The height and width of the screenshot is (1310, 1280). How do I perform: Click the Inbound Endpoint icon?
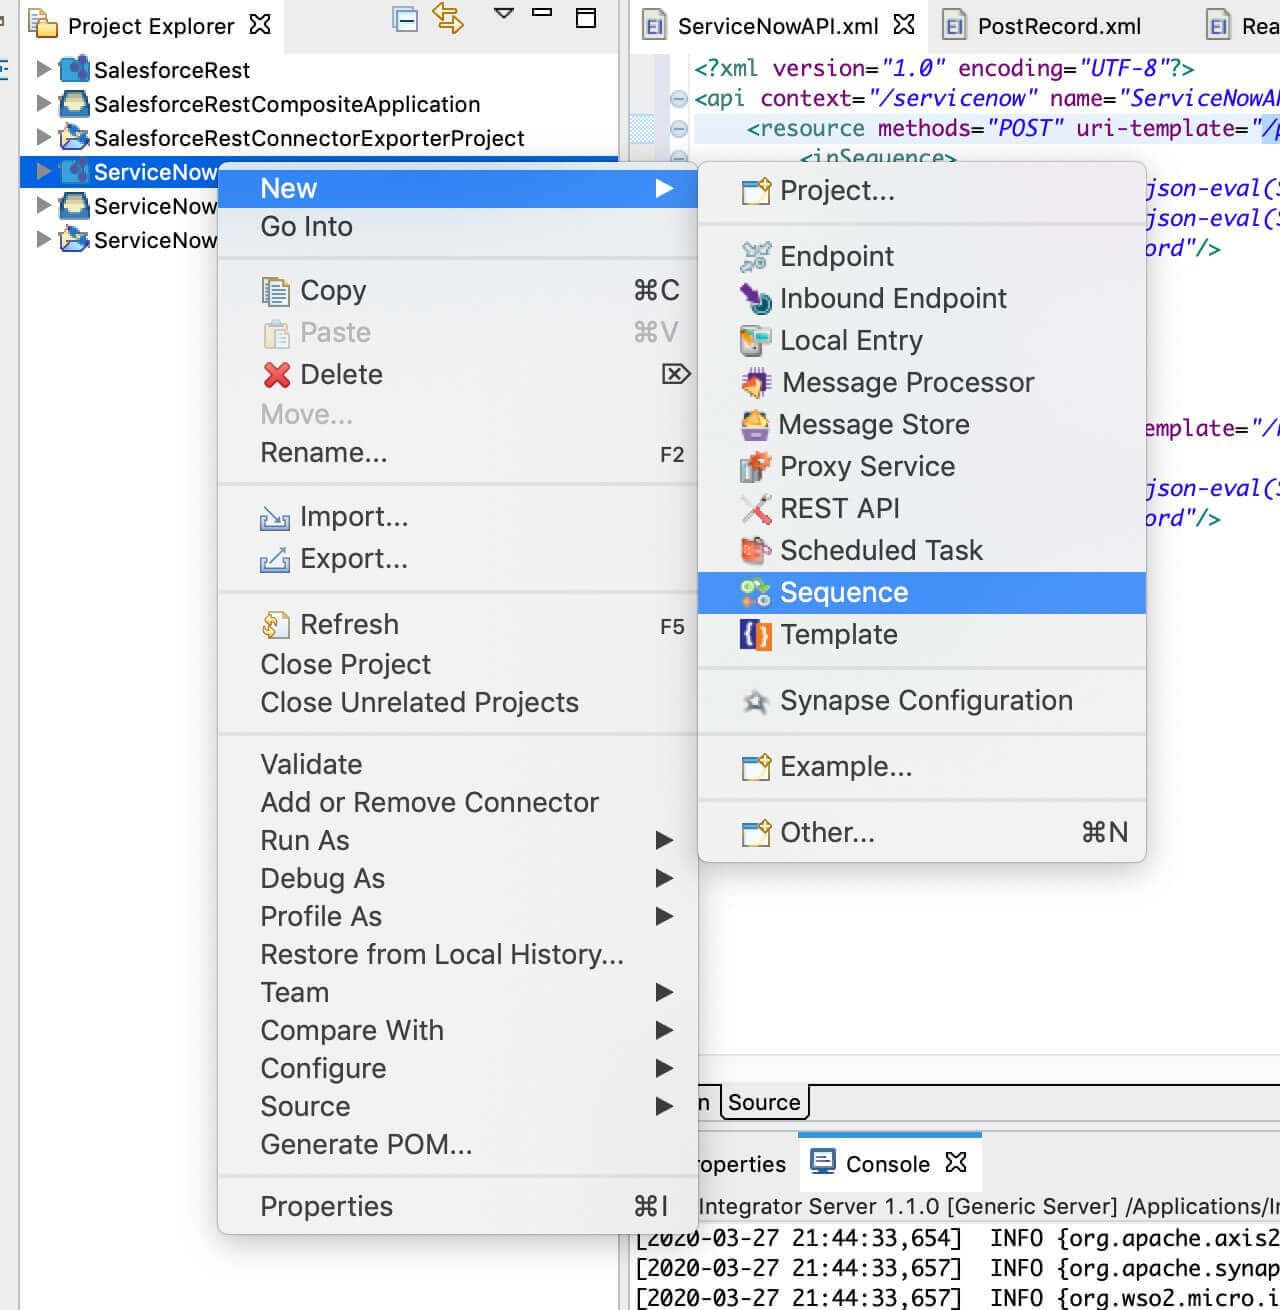pos(755,299)
